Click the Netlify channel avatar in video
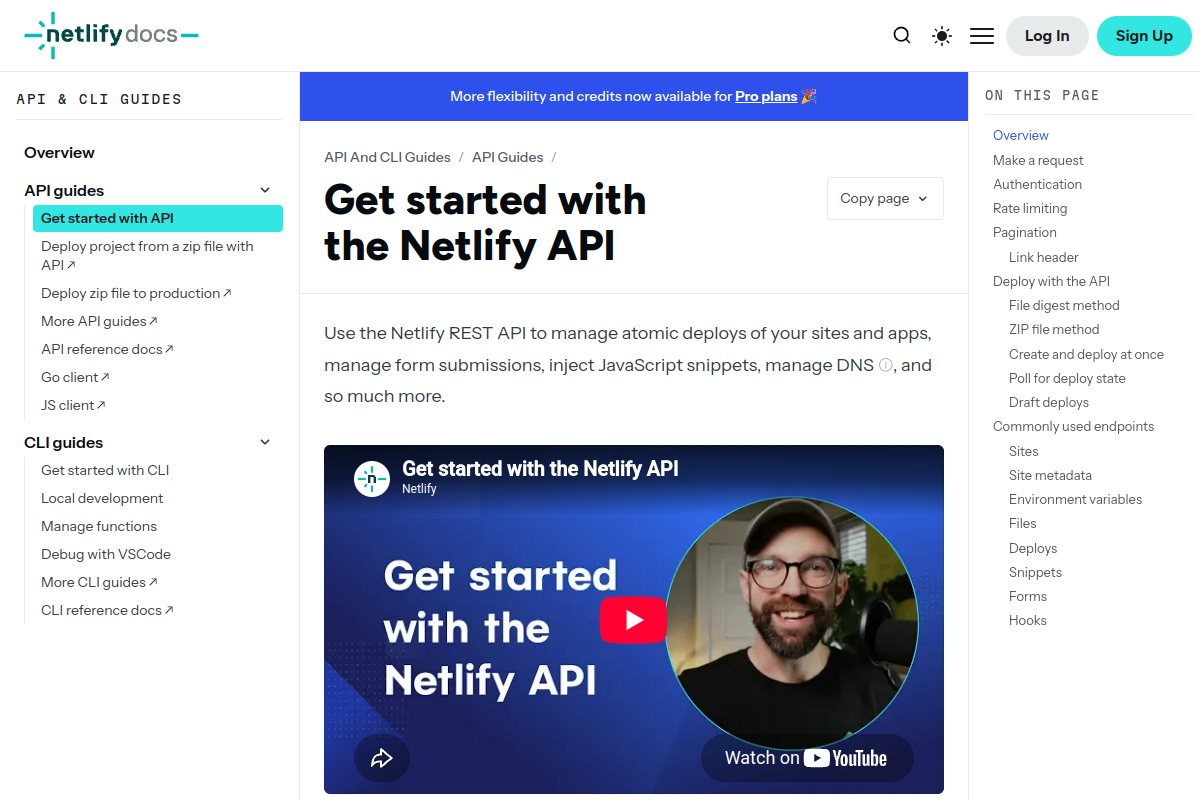Screen dimensions: 1200x800 372,479
